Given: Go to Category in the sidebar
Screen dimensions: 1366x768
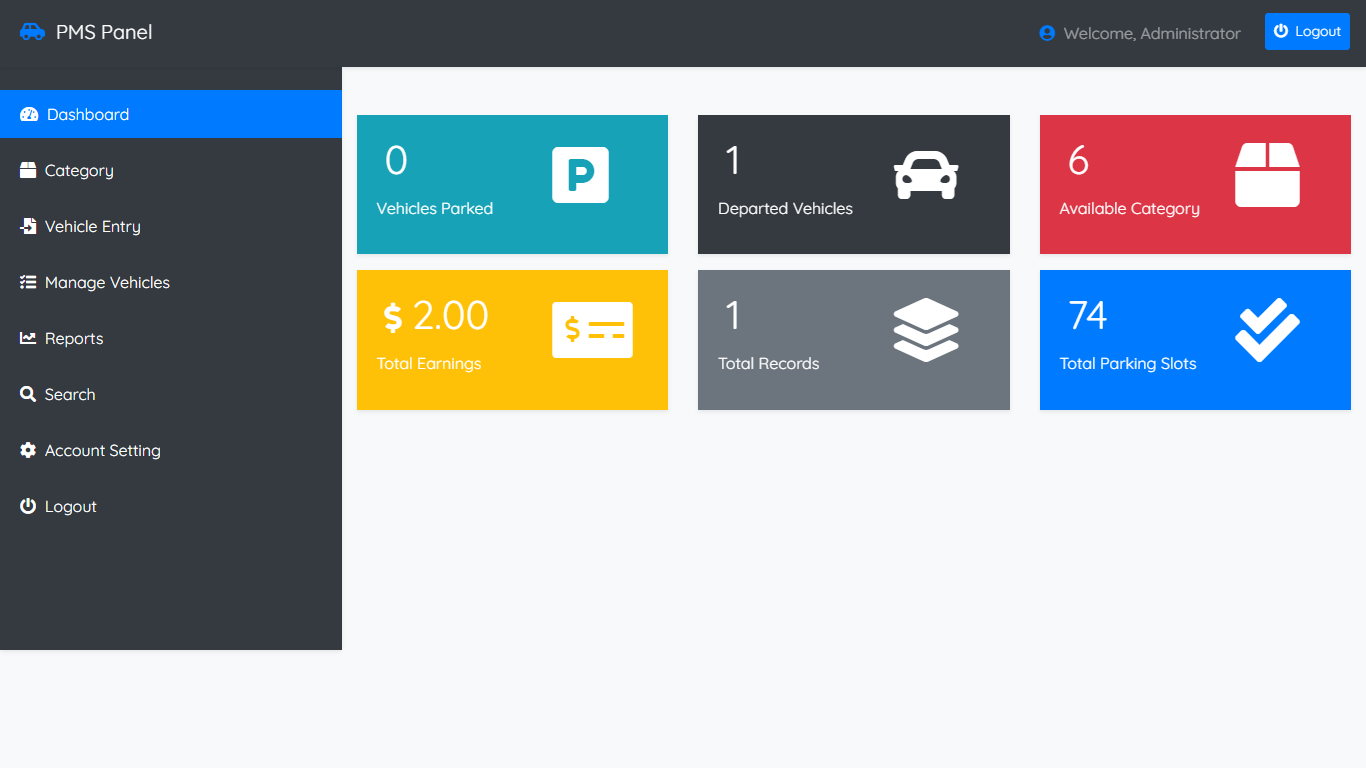Looking at the screenshot, I should [79, 170].
